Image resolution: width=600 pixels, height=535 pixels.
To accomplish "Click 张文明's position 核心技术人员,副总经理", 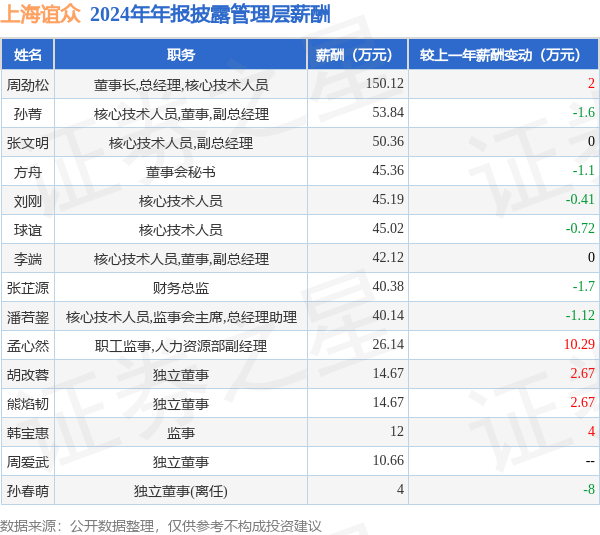I will point(181,143).
